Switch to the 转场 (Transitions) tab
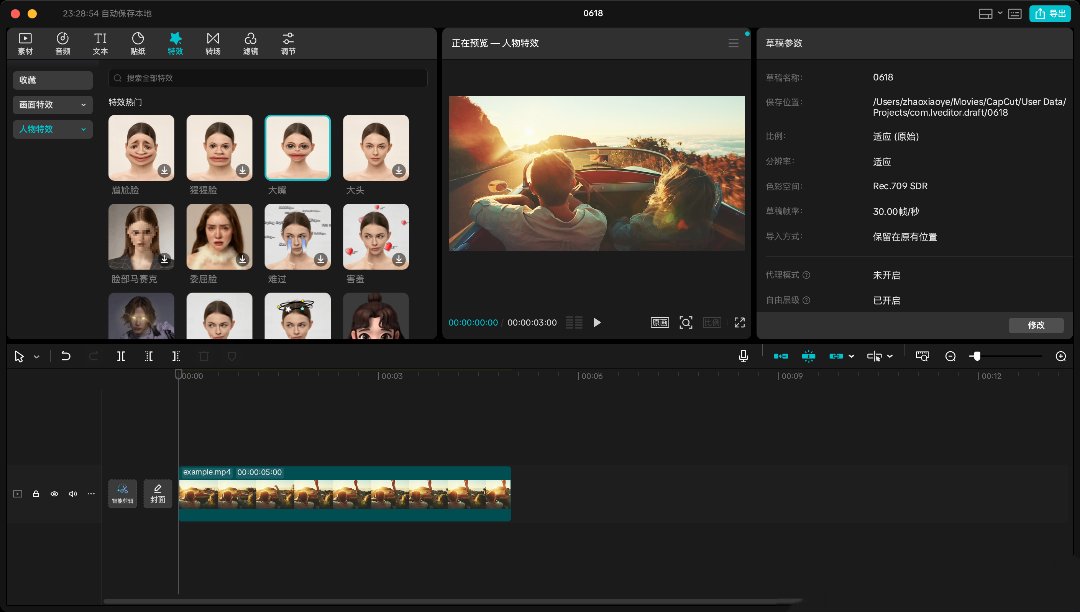 213,42
